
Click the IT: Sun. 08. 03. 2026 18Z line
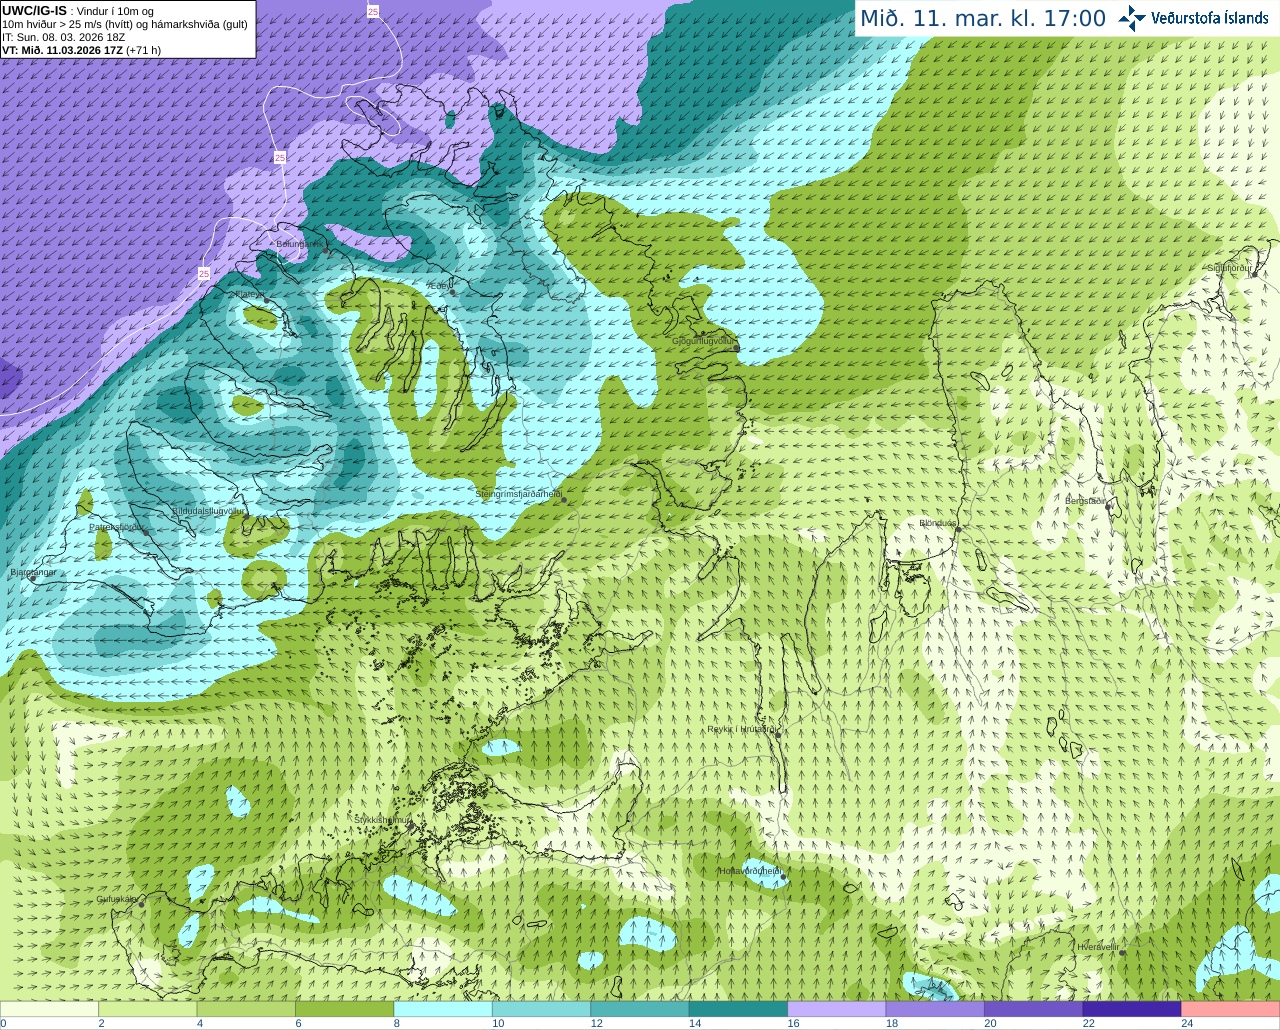63,37
